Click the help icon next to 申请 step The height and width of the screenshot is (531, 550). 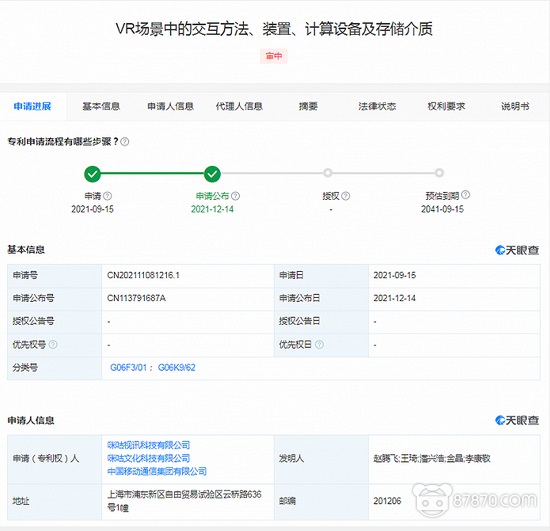point(108,196)
